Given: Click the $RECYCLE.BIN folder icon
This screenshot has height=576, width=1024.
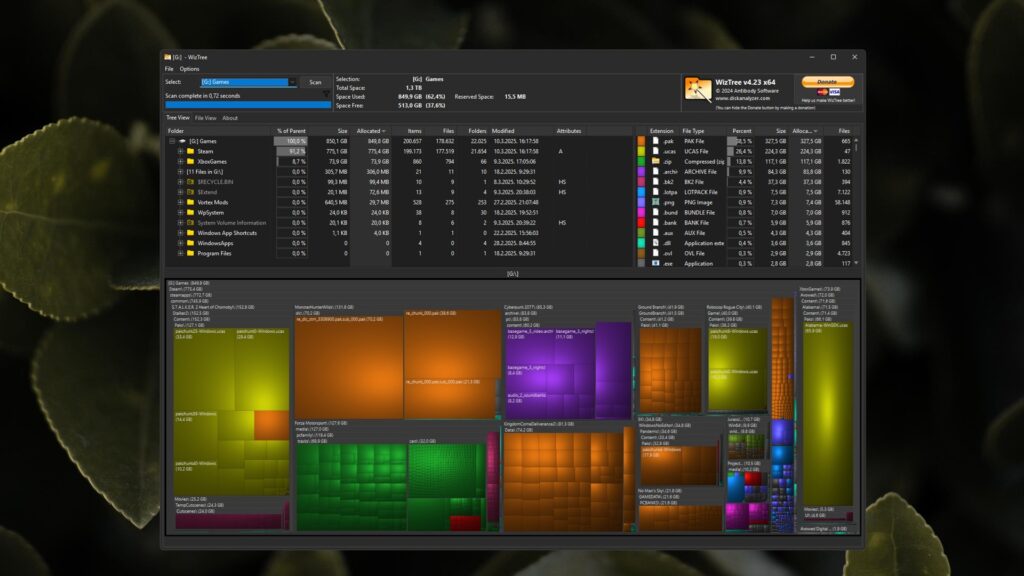Looking at the screenshot, I should (x=191, y=182).
